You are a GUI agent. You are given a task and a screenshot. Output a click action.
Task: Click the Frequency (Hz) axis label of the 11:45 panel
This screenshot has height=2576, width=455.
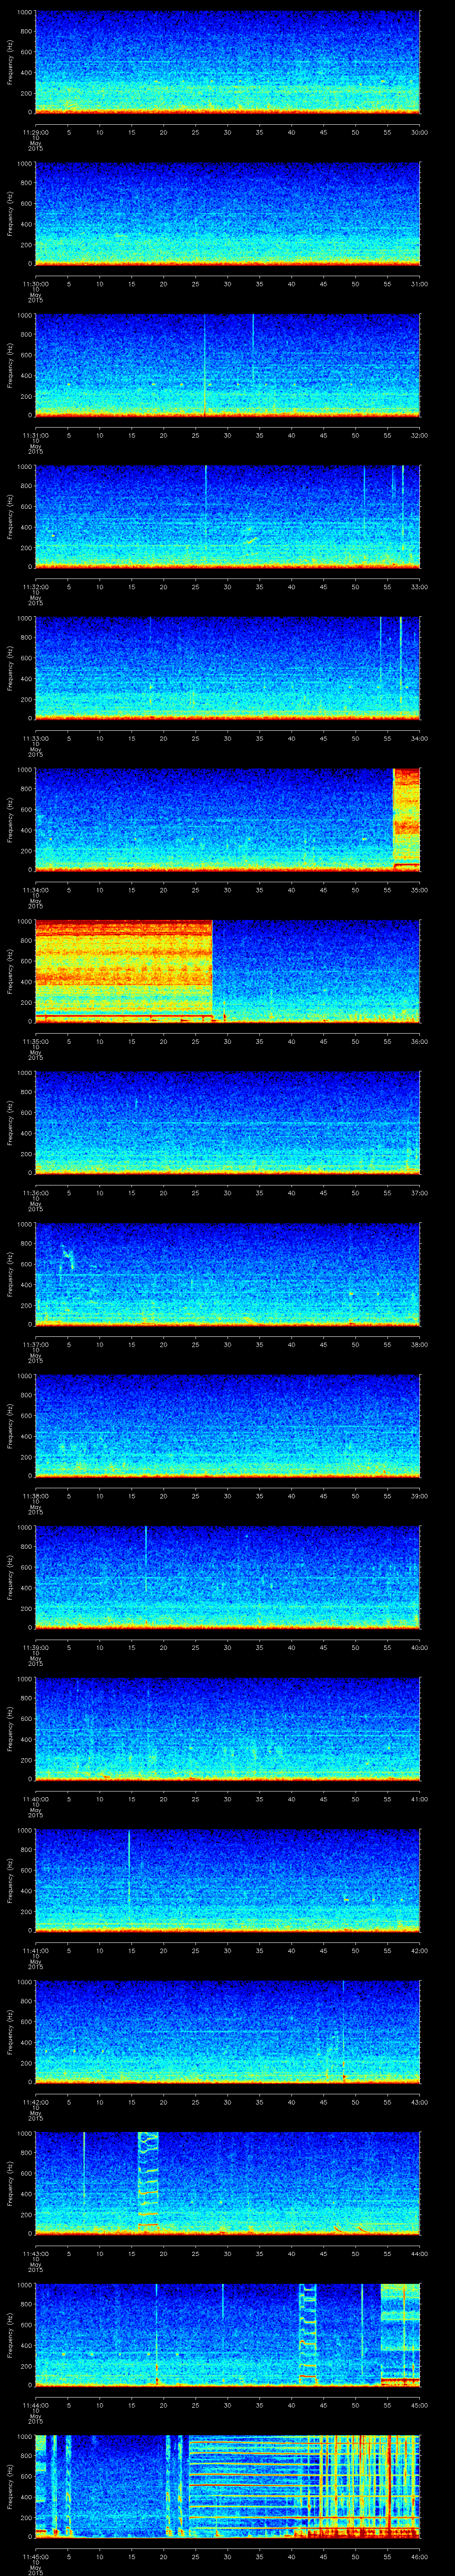click(x=10, y=2487)
